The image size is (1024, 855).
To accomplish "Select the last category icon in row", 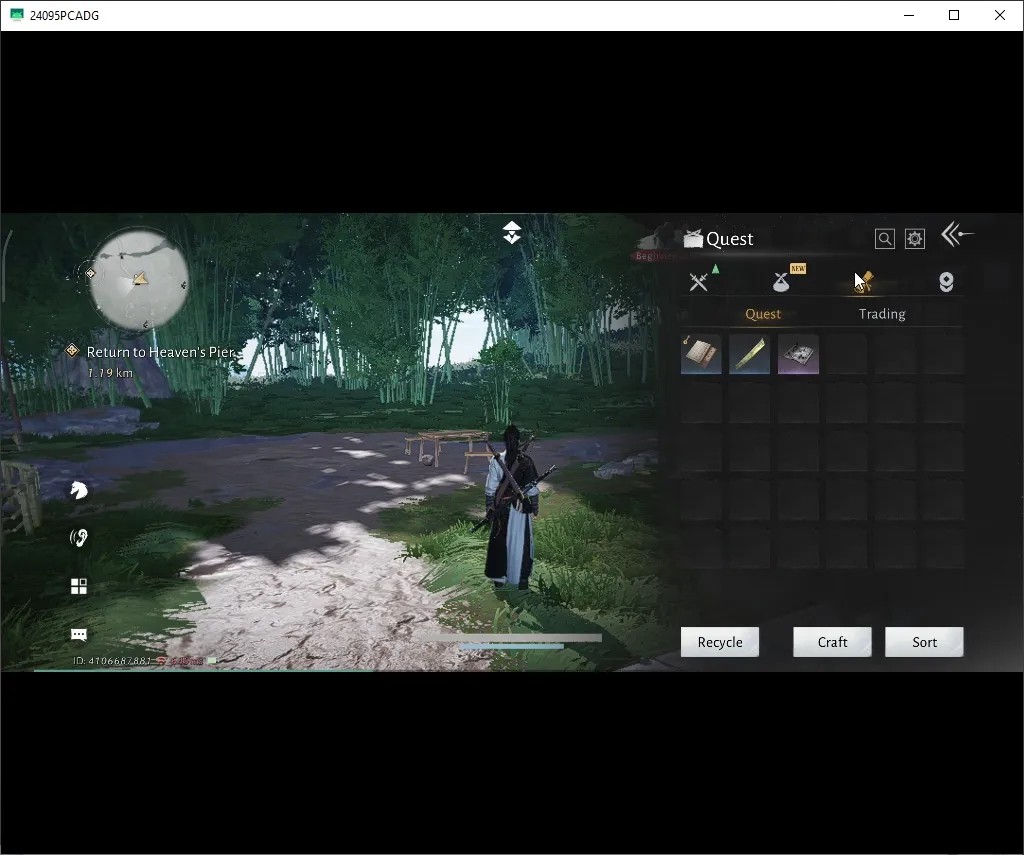I will click(946, 282).
